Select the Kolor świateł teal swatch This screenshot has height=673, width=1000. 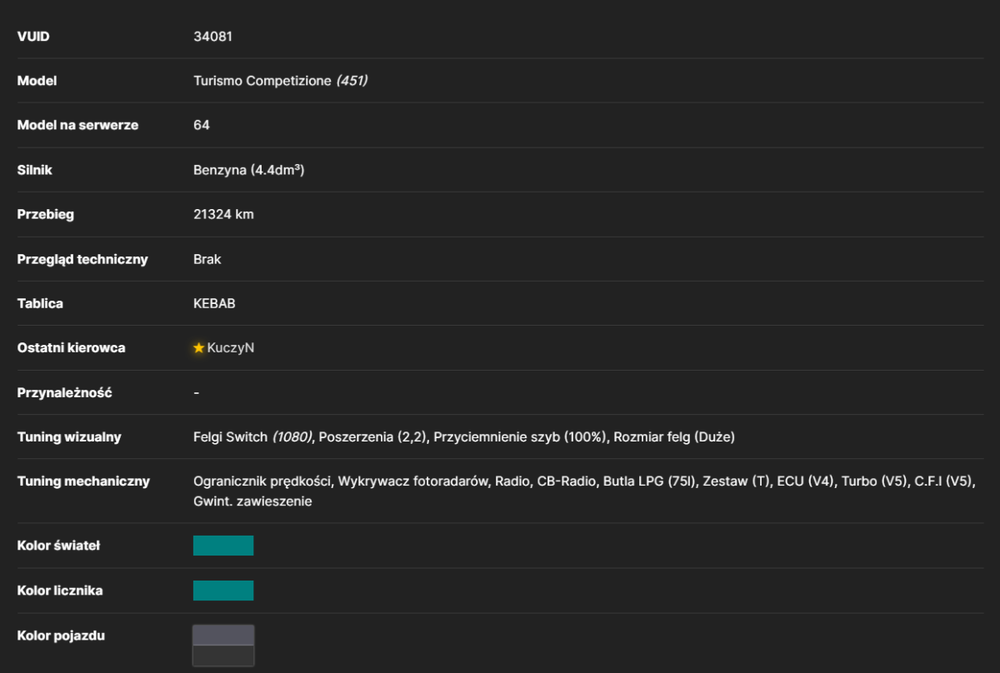tap(223, 545)
